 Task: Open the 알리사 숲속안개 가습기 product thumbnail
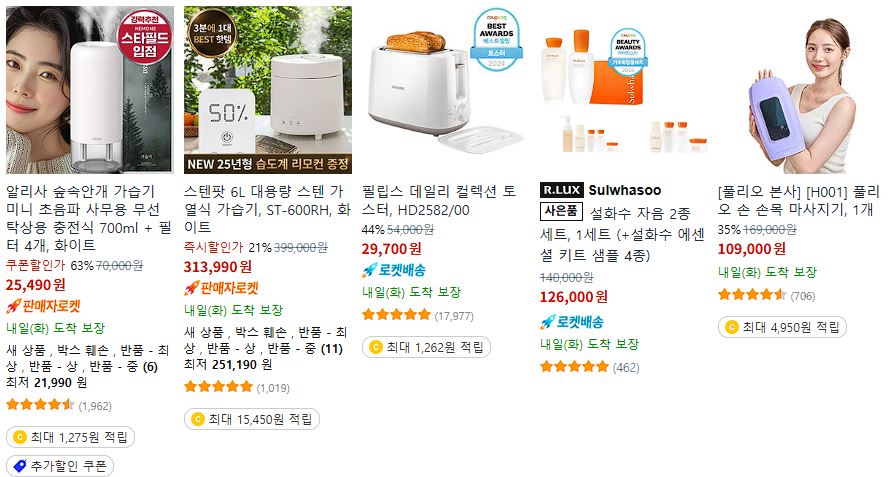point(90,90)
